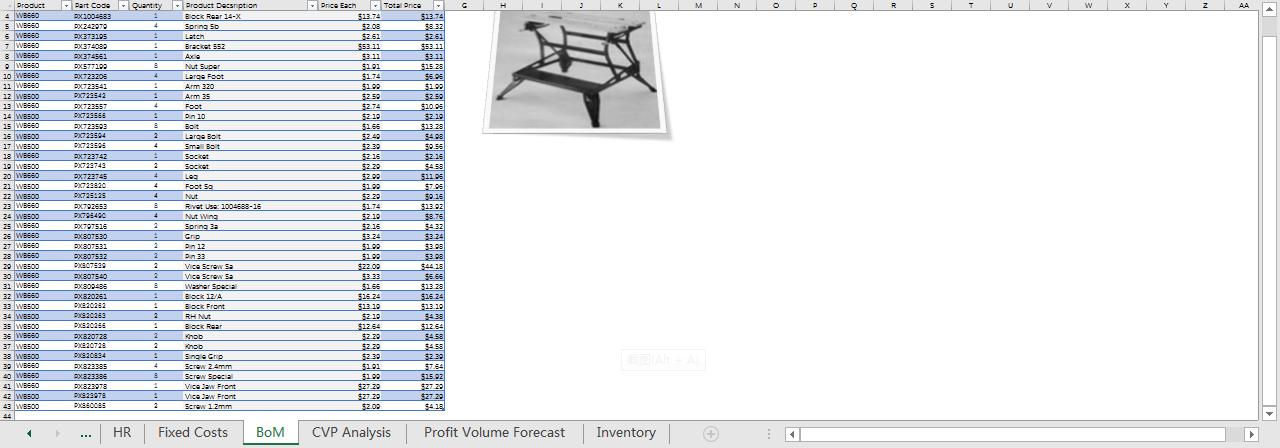The width and height of the screenshot is (1280, 448).
Task: Select row 4 header
Action: 7,17
